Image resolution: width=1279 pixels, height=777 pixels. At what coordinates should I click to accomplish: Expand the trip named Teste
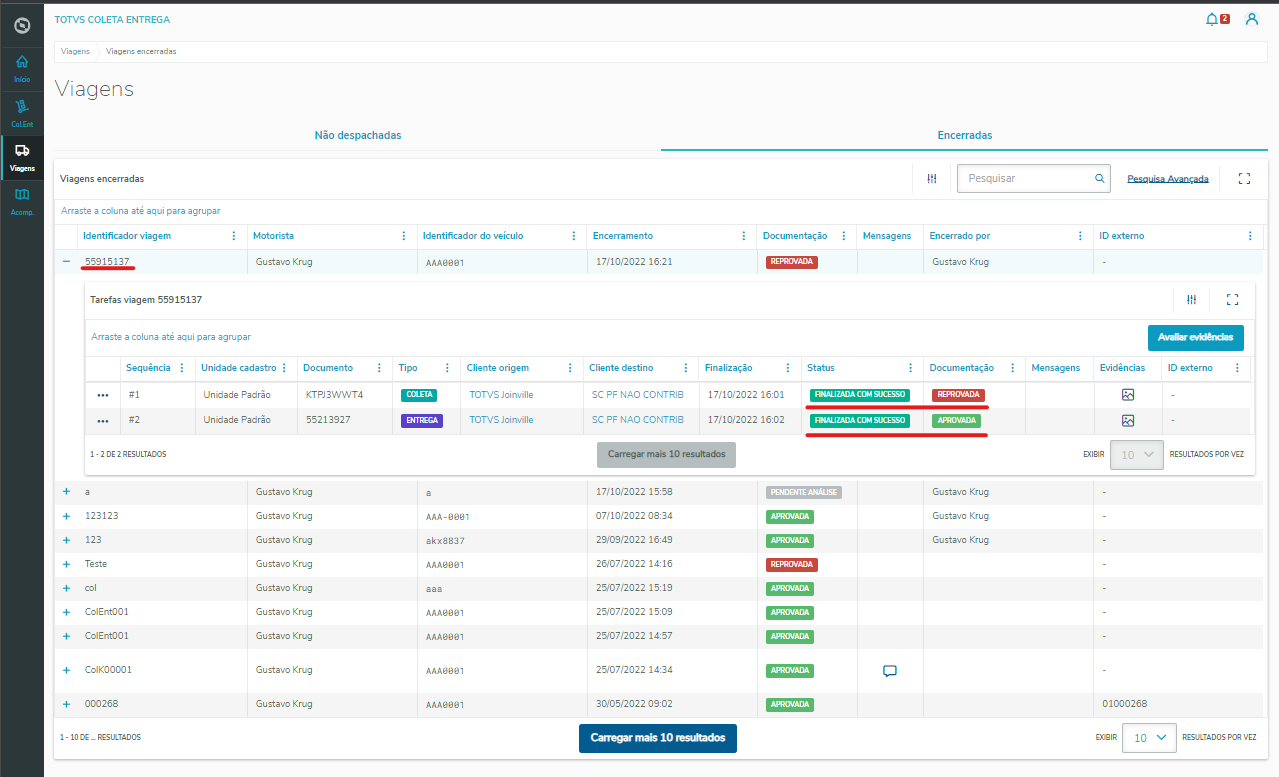(67, 564)
